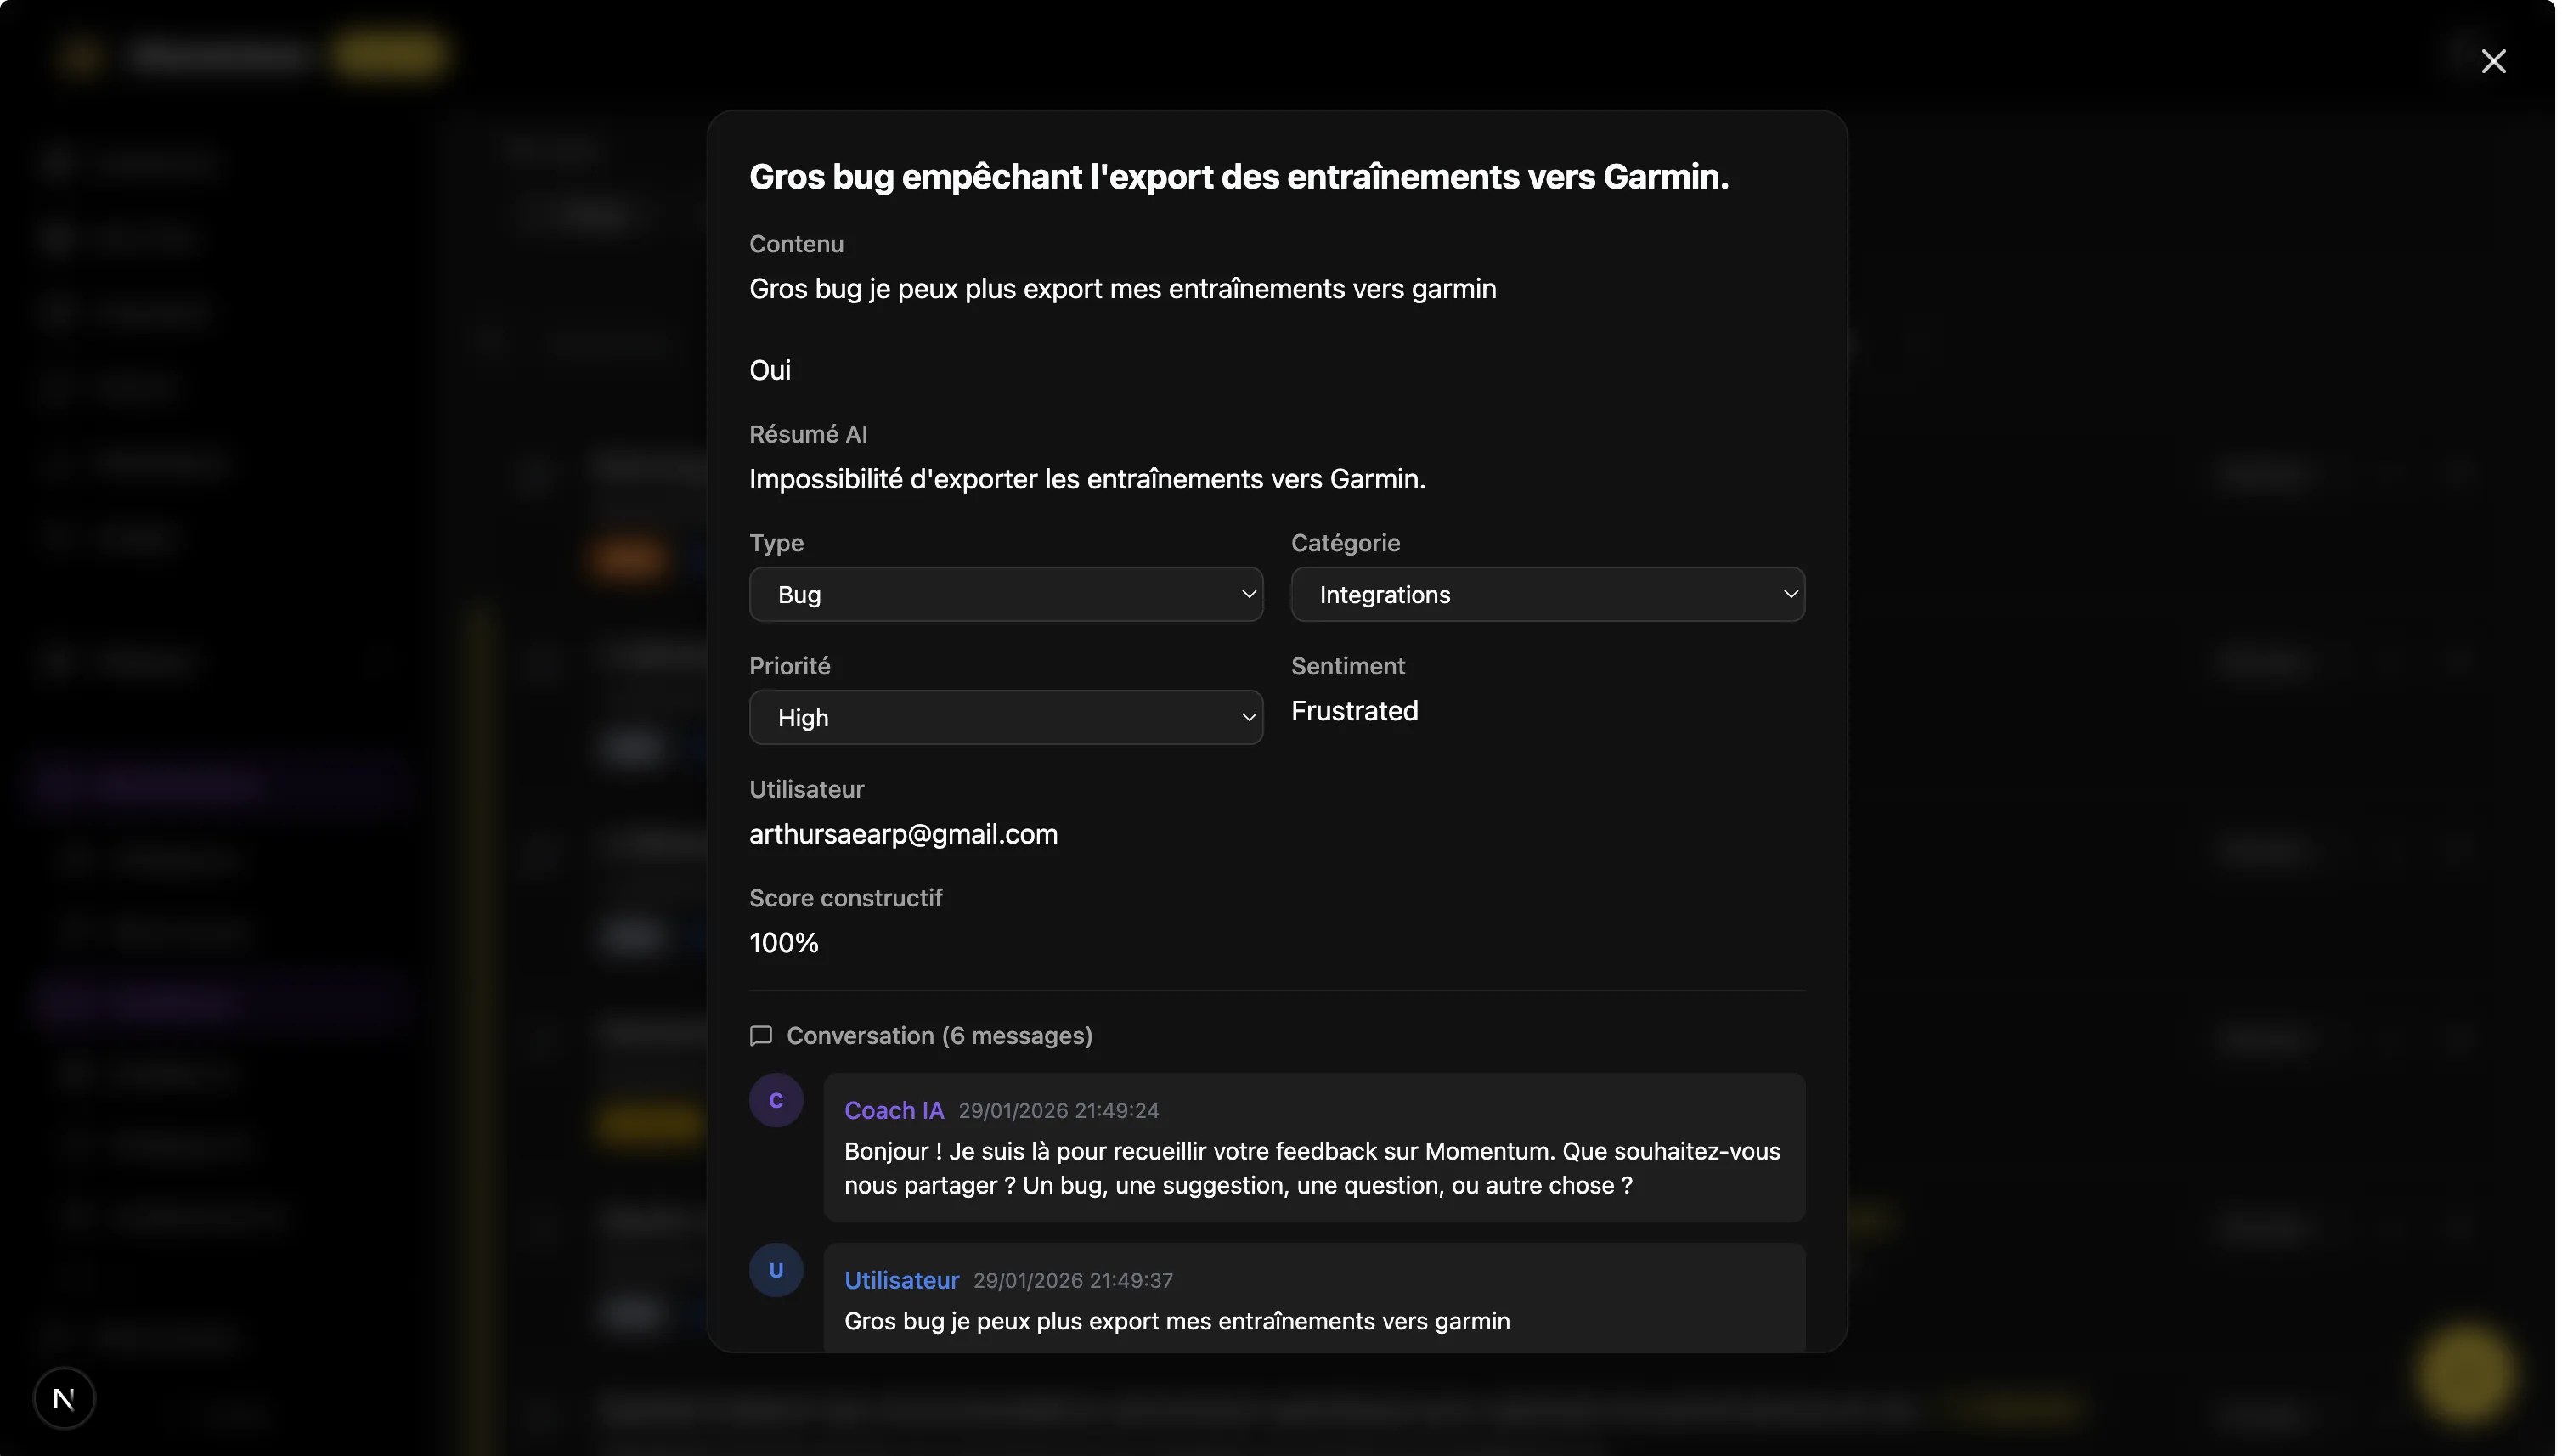2562x1456 pixels.
Task: Click the Résumé AI summary text
Action: coord(1089,480)
